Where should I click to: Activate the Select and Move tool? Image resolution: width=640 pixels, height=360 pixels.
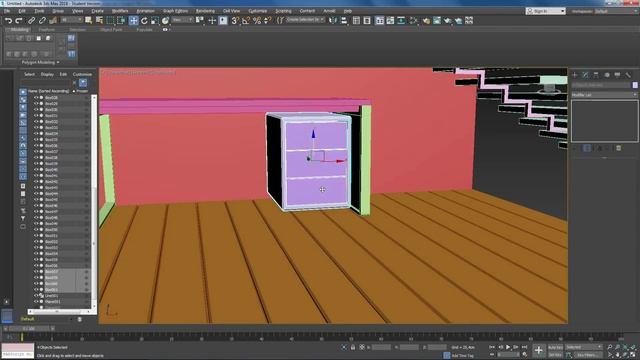pos(133,20)
